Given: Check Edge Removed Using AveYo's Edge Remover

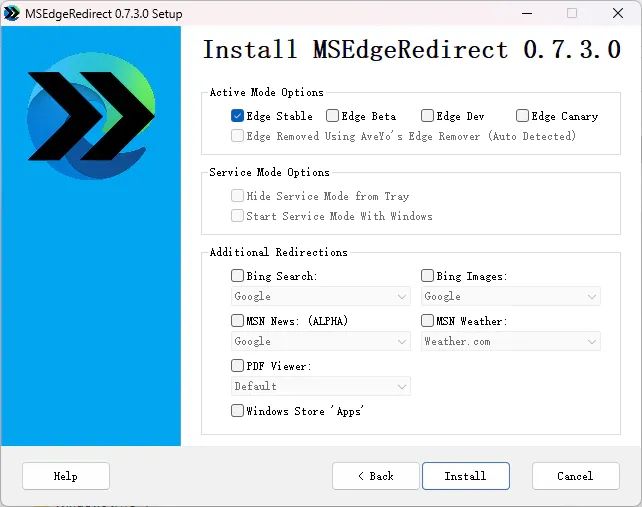Looking at the screenshot, I should 237,136.
